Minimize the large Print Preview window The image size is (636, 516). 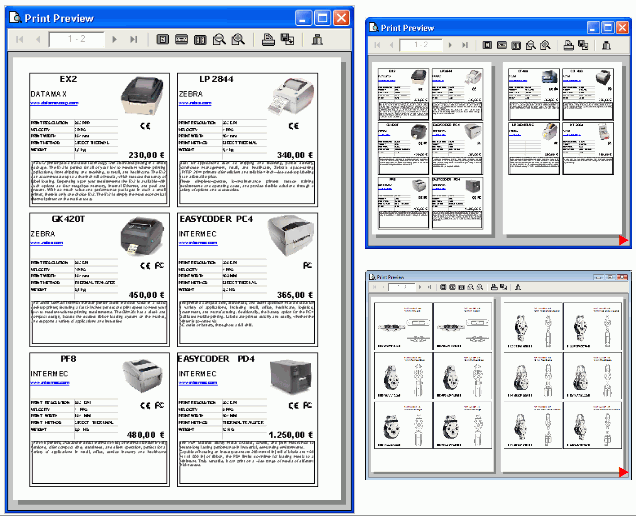click(303, 18)
